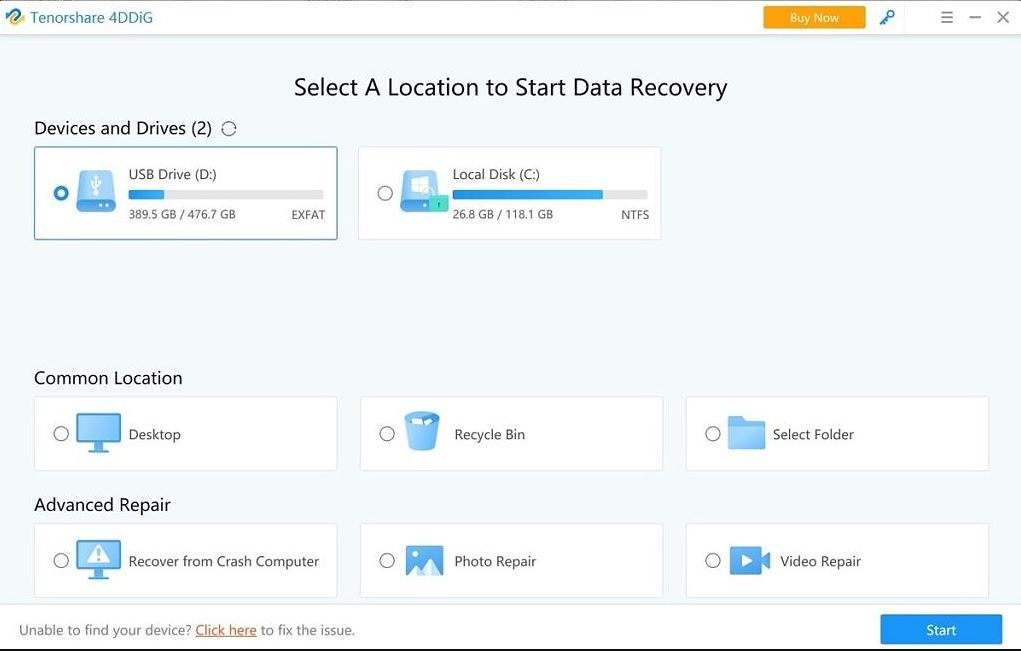Select the Video Repair radio button

tap(713, 561)
